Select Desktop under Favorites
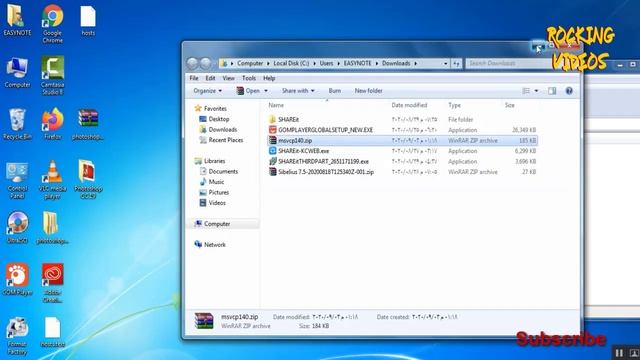 [x=214, y=119]
